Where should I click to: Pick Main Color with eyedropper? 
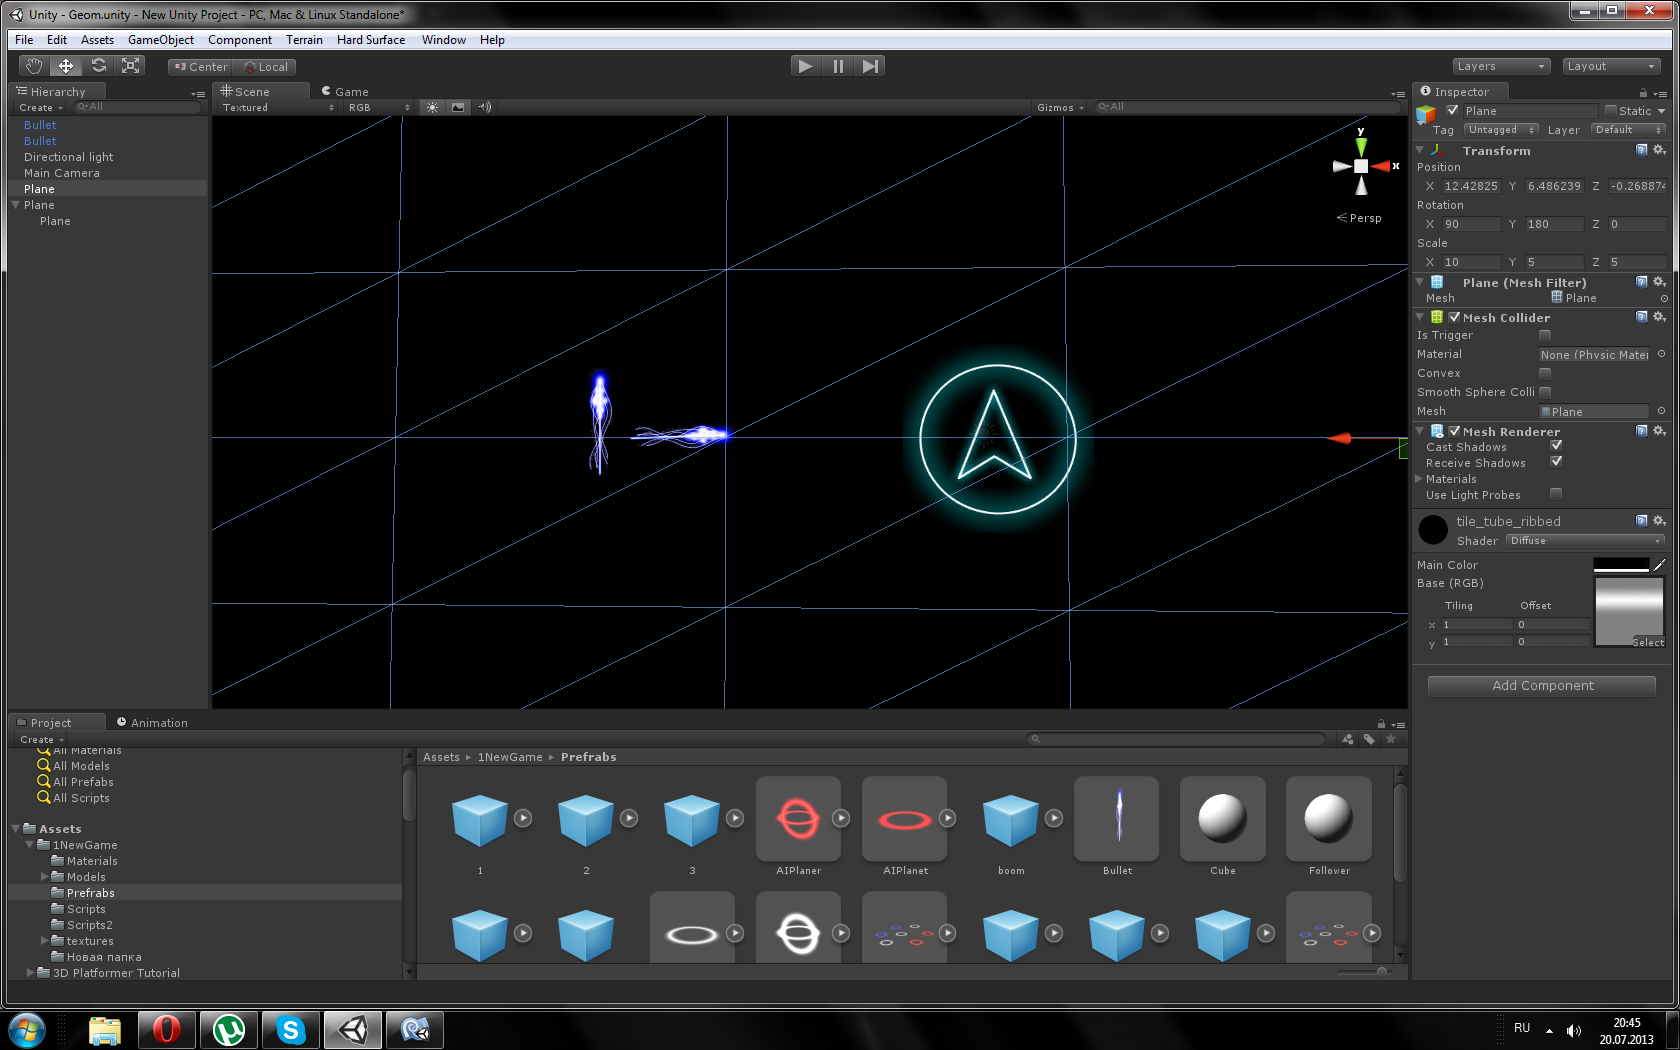[x=1660, y=565]
